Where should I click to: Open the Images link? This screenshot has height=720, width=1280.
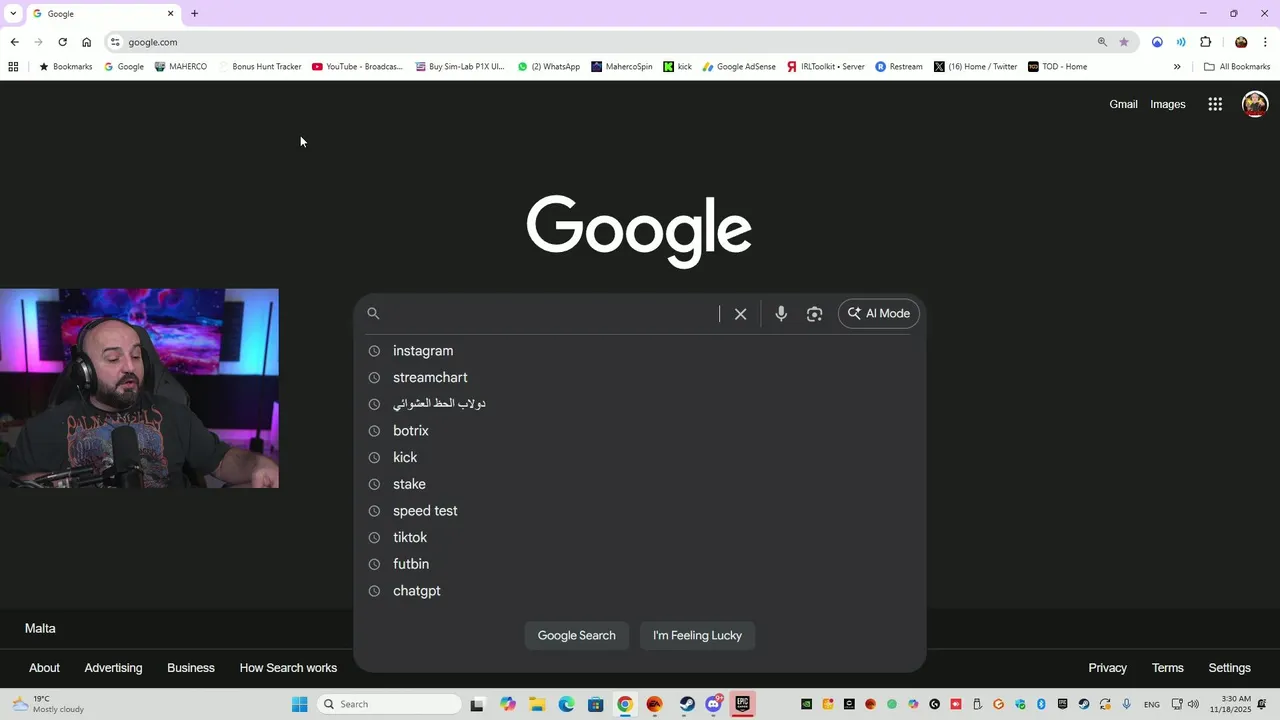tap(1167, 104)
